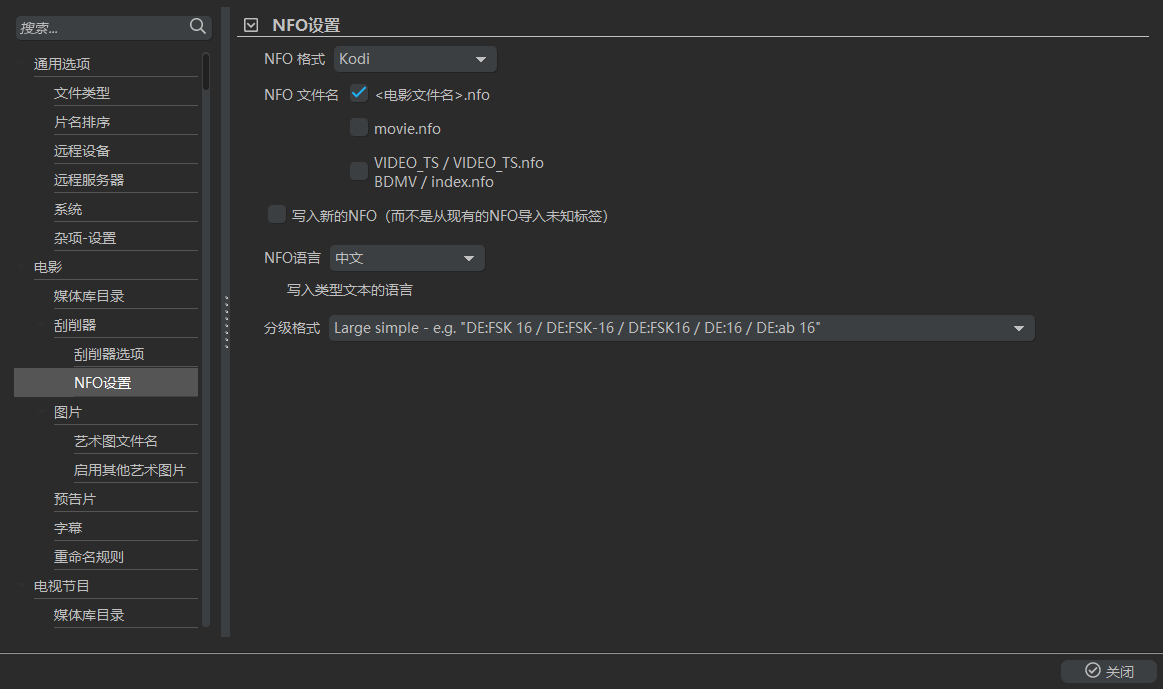Open the 远程服务器 settings page

coord(89,180)
